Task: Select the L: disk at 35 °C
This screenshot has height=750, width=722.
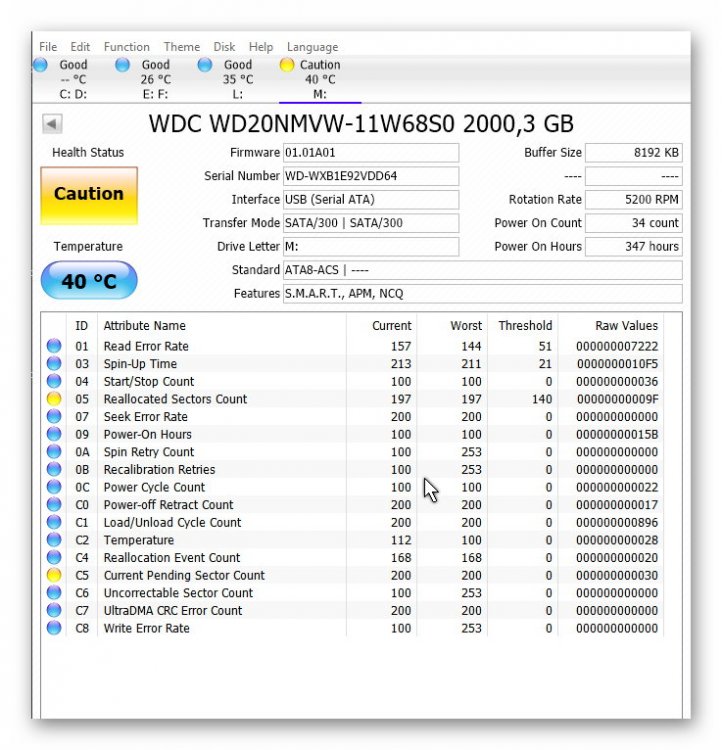Action: click(238, 79)
